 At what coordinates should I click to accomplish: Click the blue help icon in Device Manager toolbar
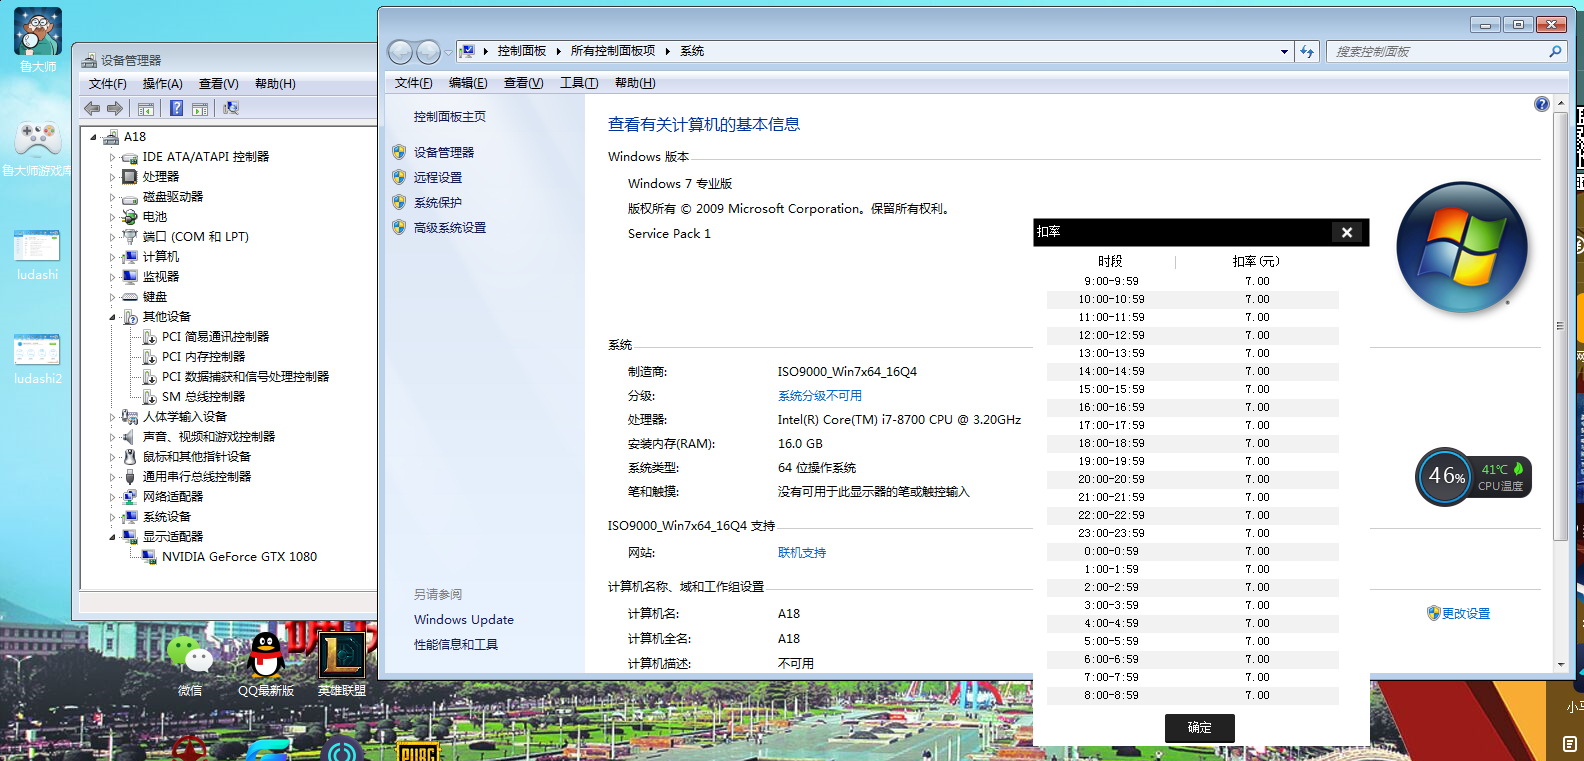tap(176, 108)
